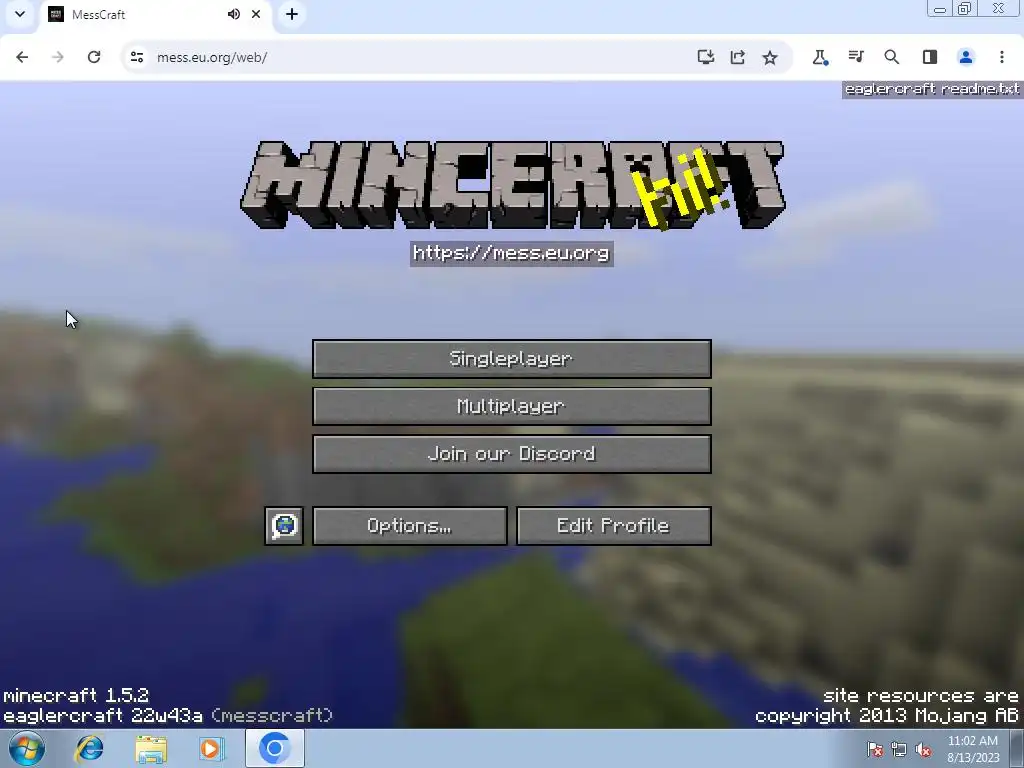Open Action Center flag in tray
This screenshot has height=768, width=1024.
(x=875, y=750)
